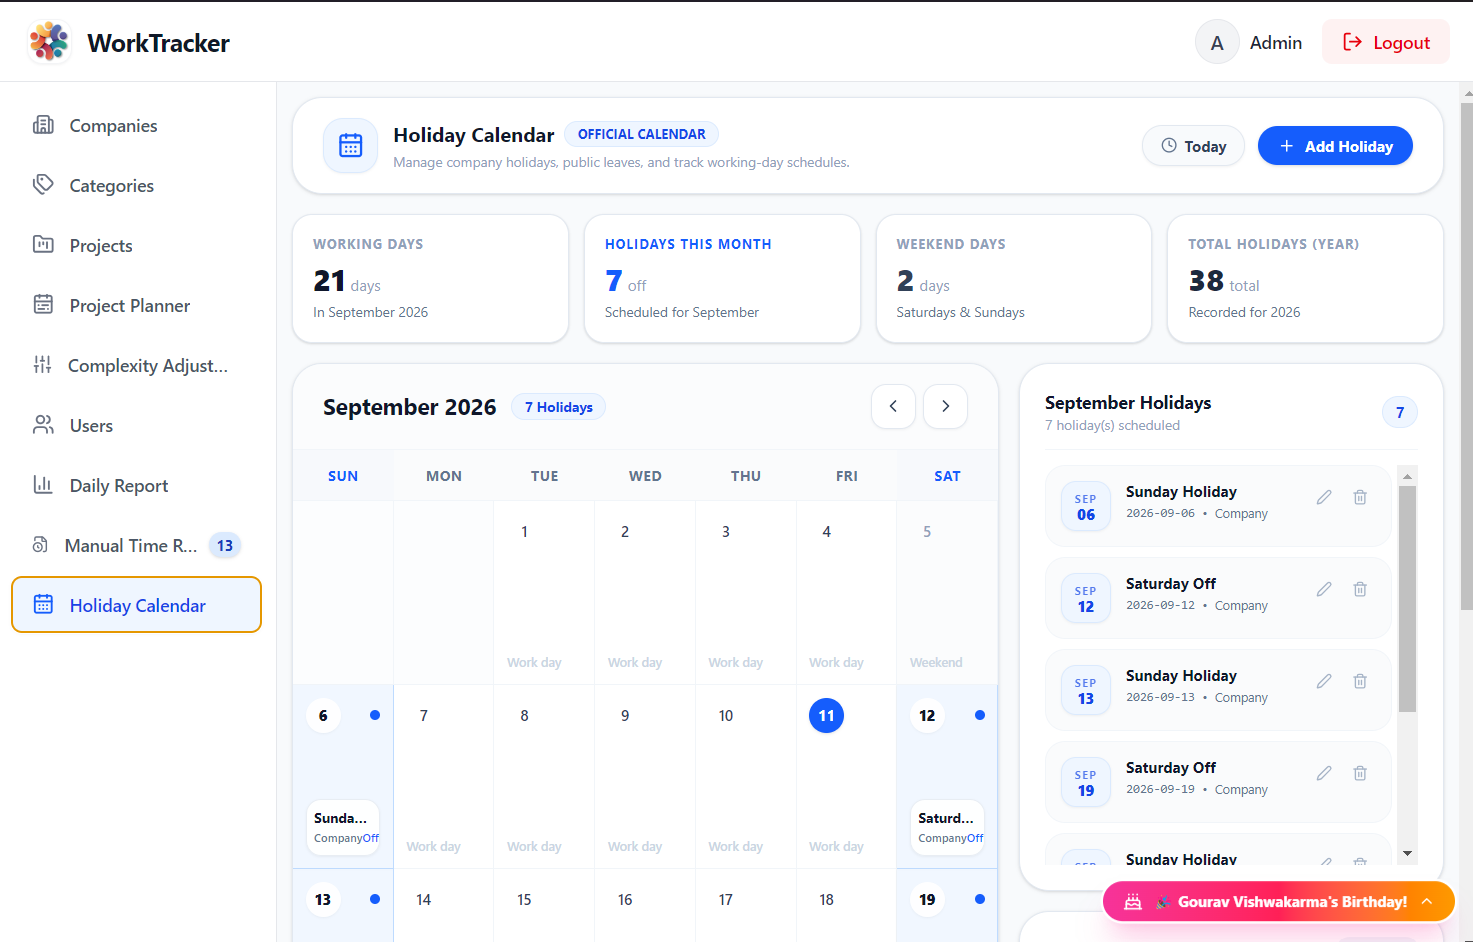This screenshot has height=942, width=1473.
Task: Click the Add Holiday button
Action: (1335, 146)
